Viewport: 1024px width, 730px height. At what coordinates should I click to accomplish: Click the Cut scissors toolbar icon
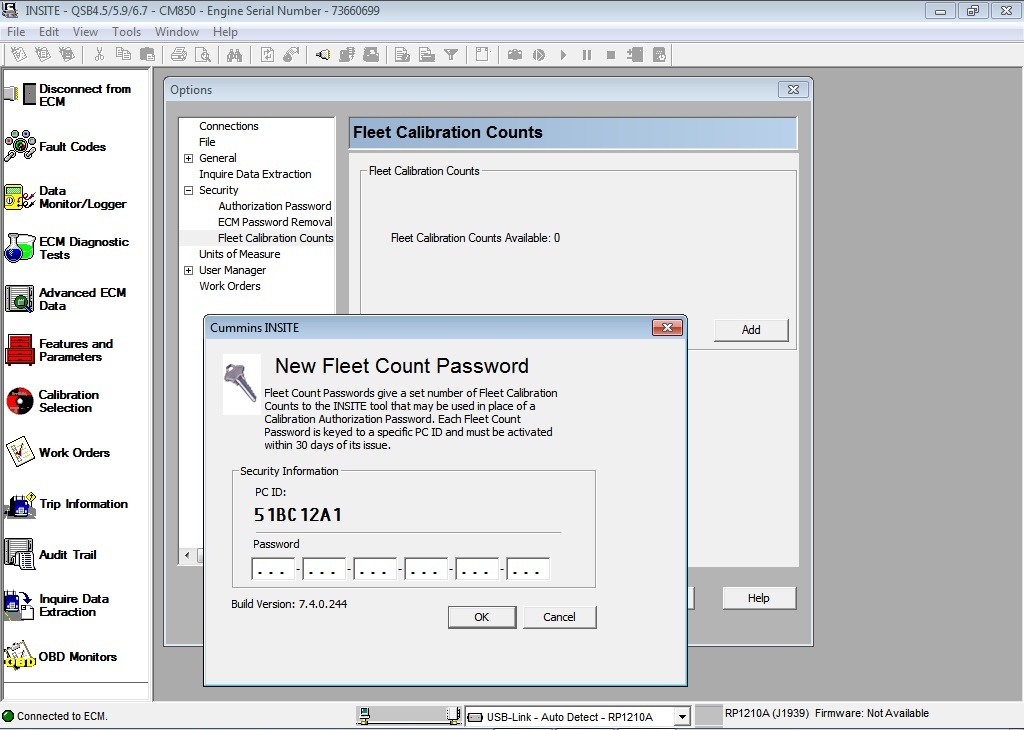[x=99, y=55]
